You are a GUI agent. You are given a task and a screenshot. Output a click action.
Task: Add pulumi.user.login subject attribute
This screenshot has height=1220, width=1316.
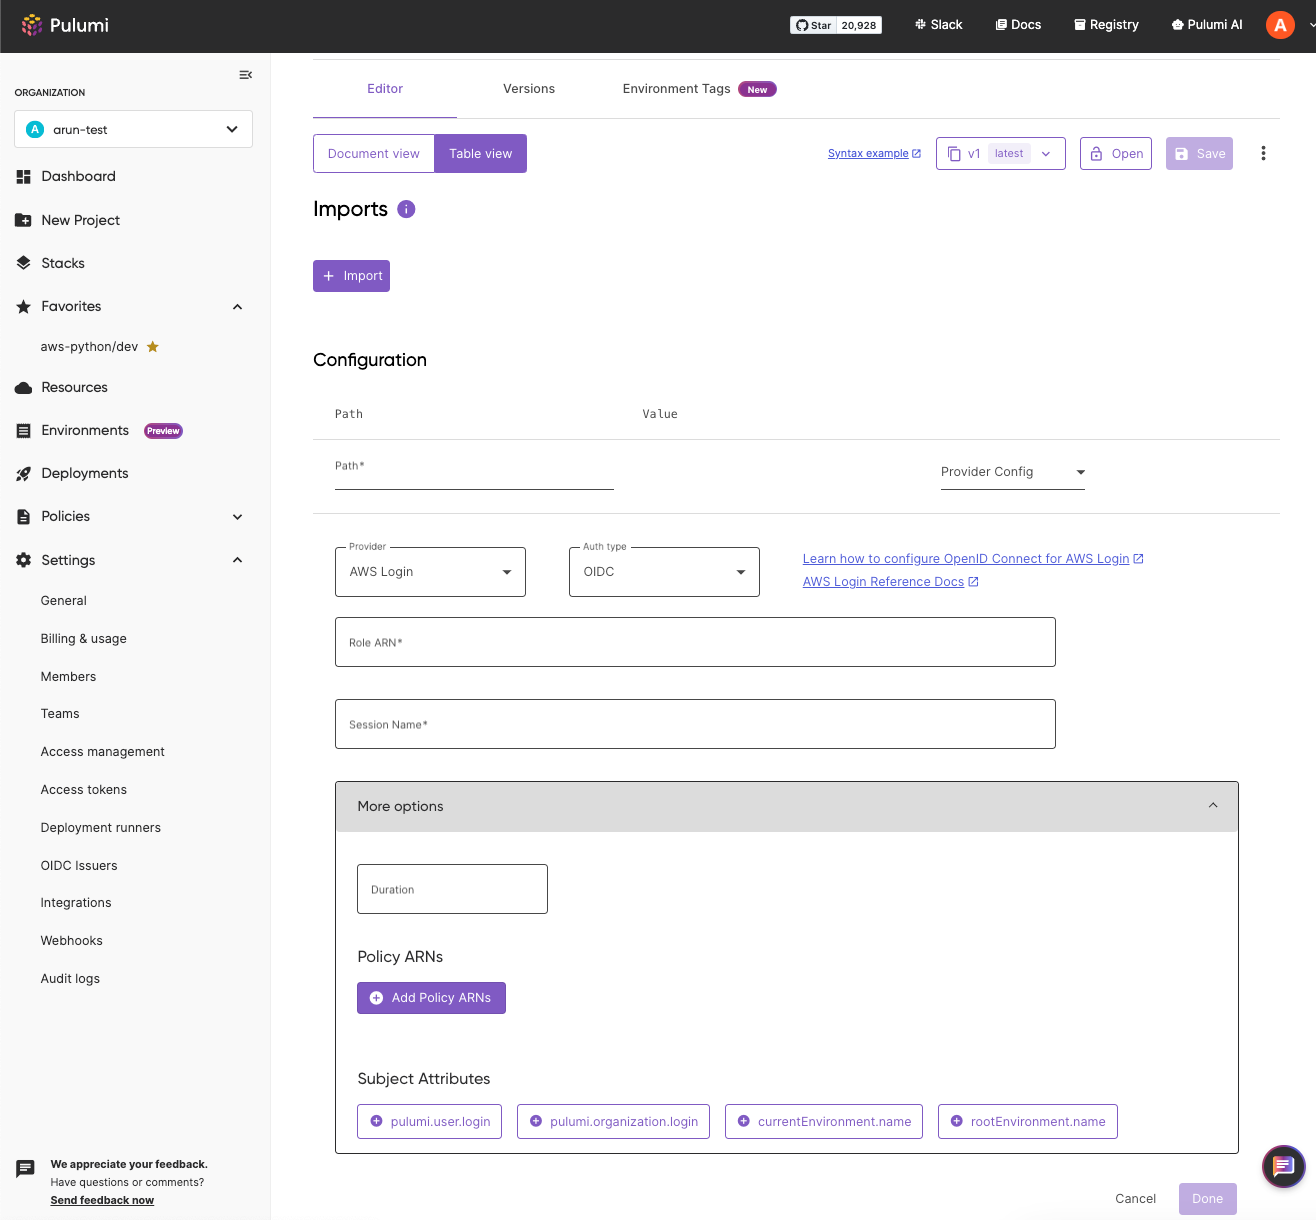coord(429,1122)
